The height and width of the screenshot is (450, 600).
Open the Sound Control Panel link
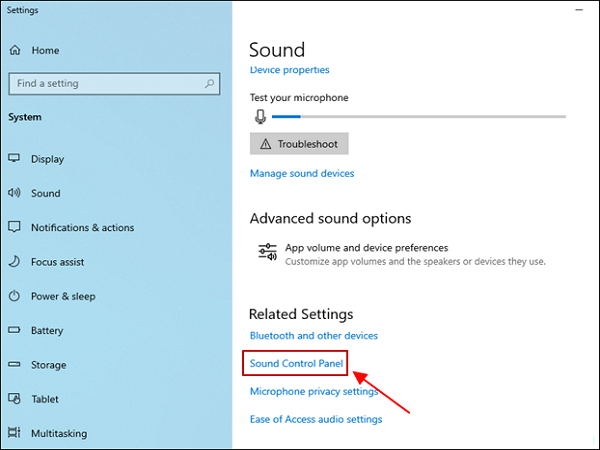pyautogui.click(x=297, y=364)
